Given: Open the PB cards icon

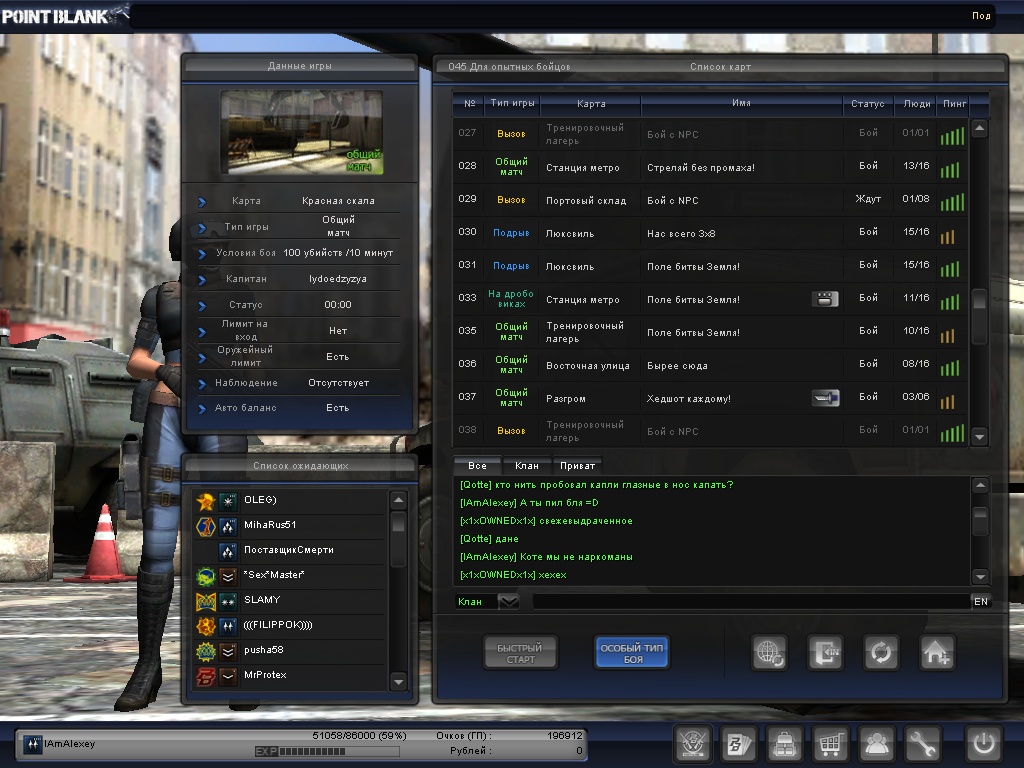Looking at the screenshot, I should [x=738, y=744].
